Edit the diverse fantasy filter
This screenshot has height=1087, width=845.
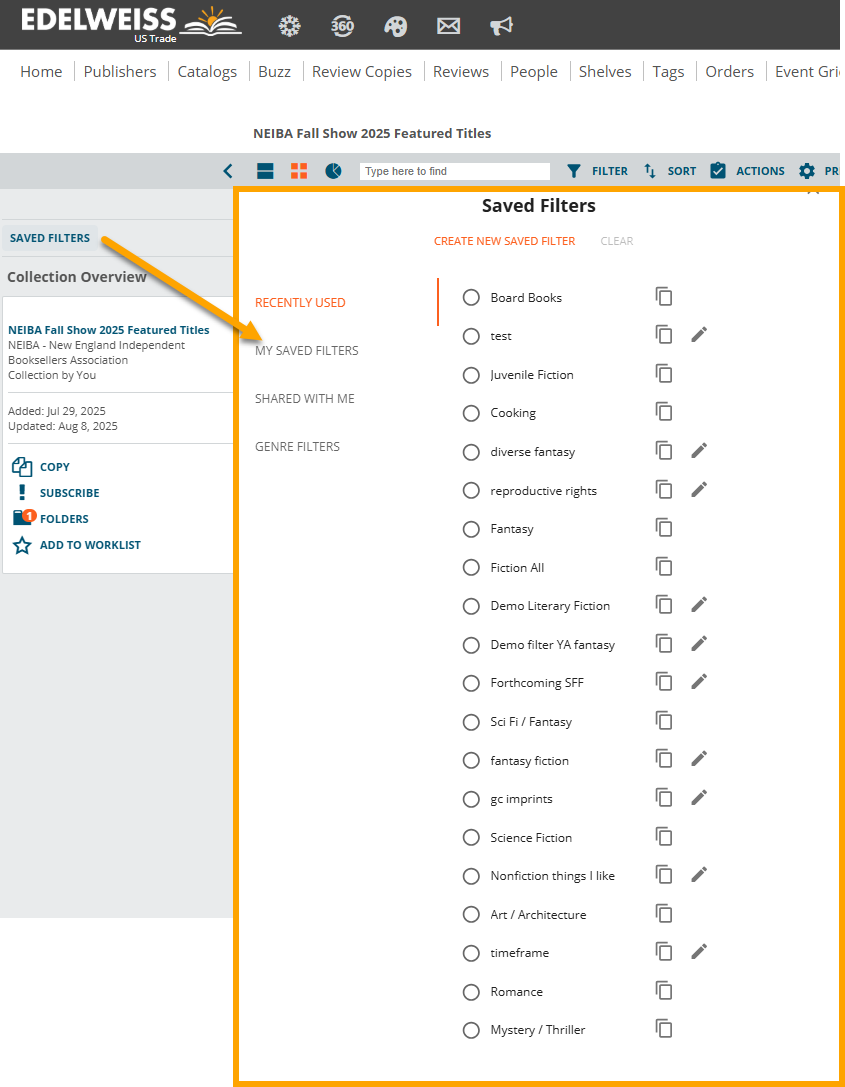pos(699,451)
